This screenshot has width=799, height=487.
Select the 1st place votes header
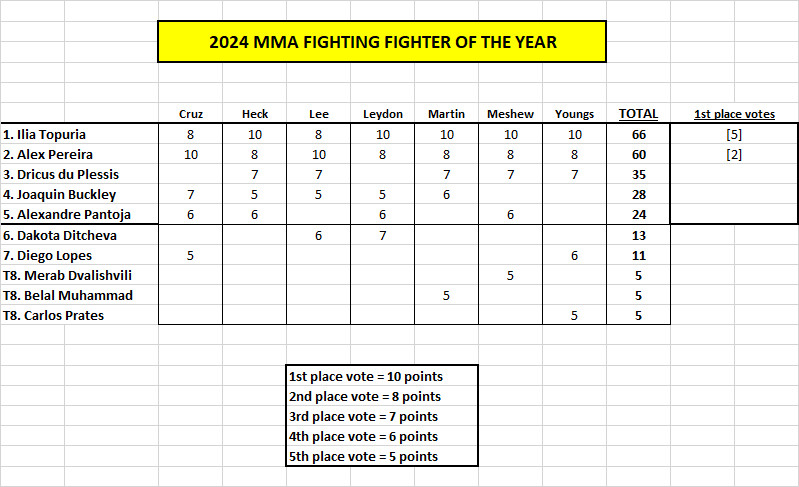(734, 114)
